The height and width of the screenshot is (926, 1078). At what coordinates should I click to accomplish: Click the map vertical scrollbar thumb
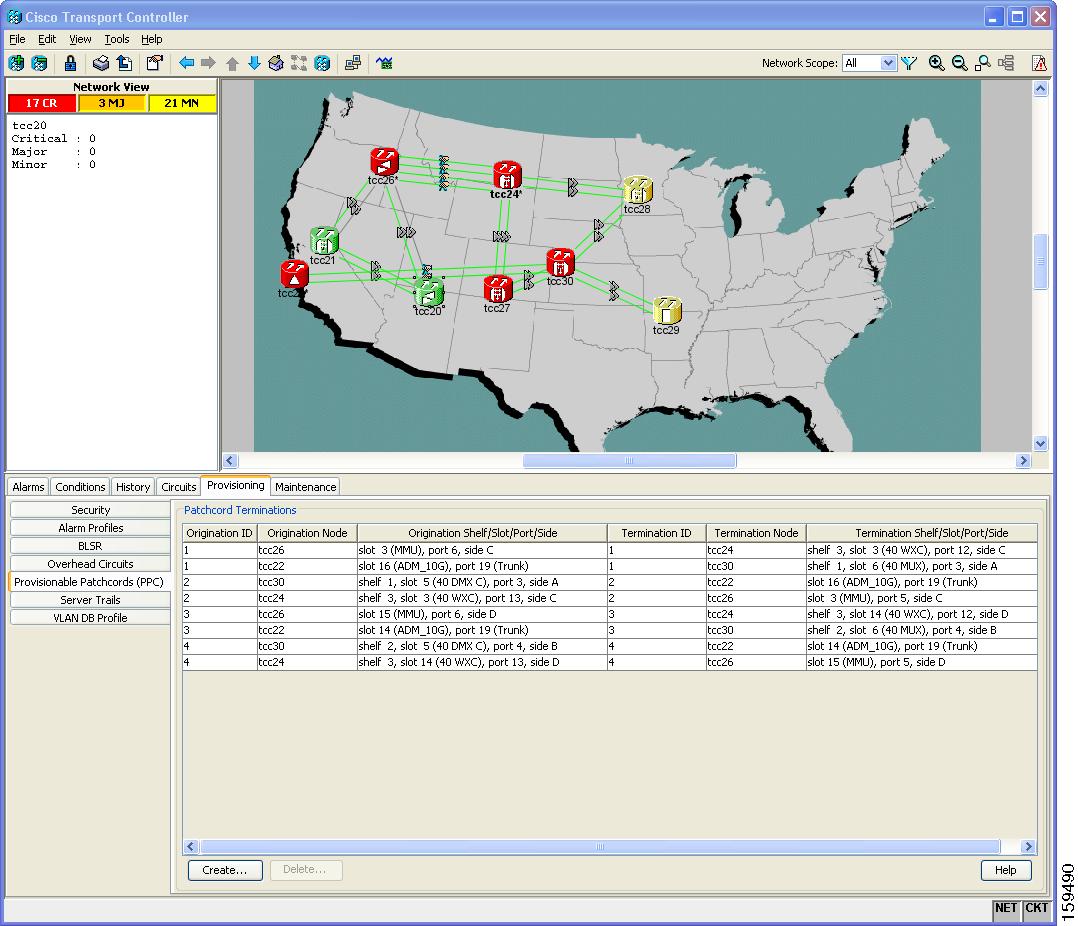click(x=1040, y=261)
